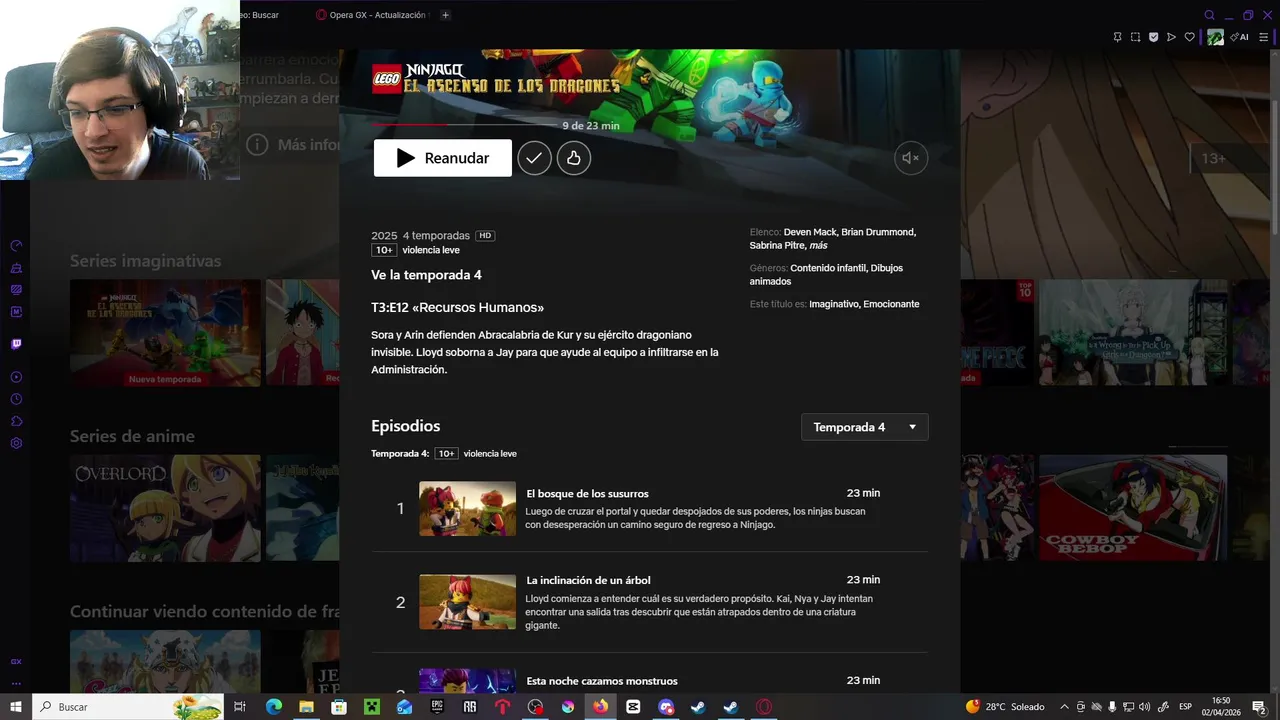Open GX Cleaner sidebar icon

click(x=16, y=268)
